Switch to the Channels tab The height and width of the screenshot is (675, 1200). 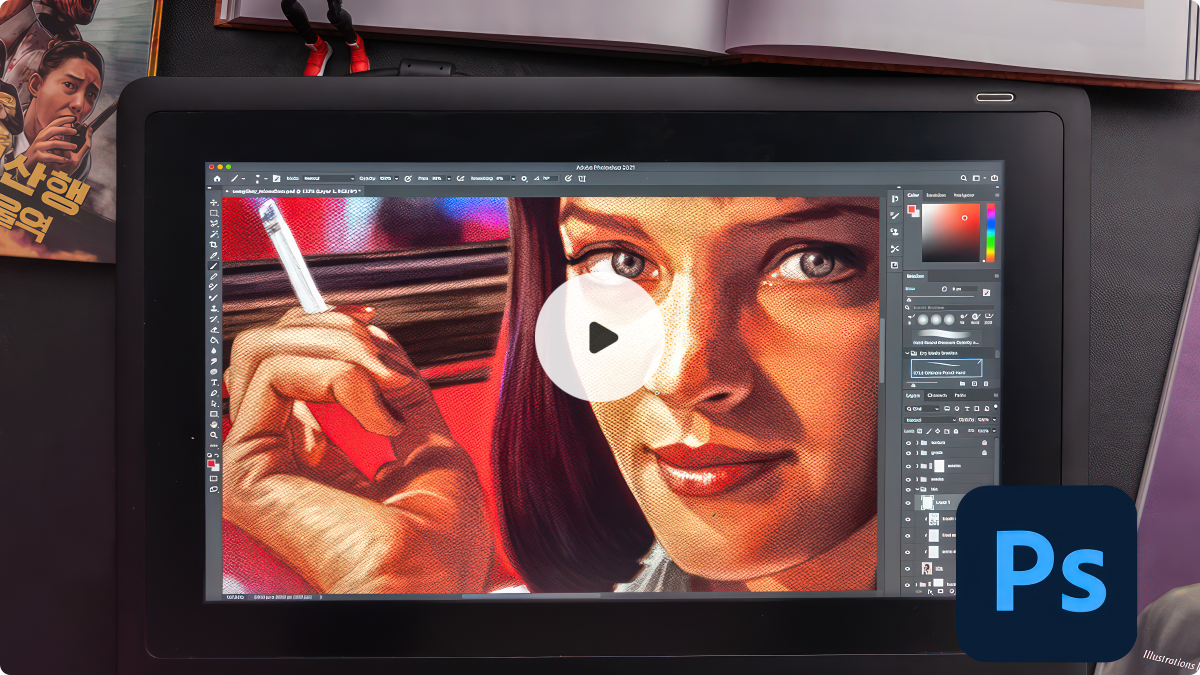click(937, 395)
